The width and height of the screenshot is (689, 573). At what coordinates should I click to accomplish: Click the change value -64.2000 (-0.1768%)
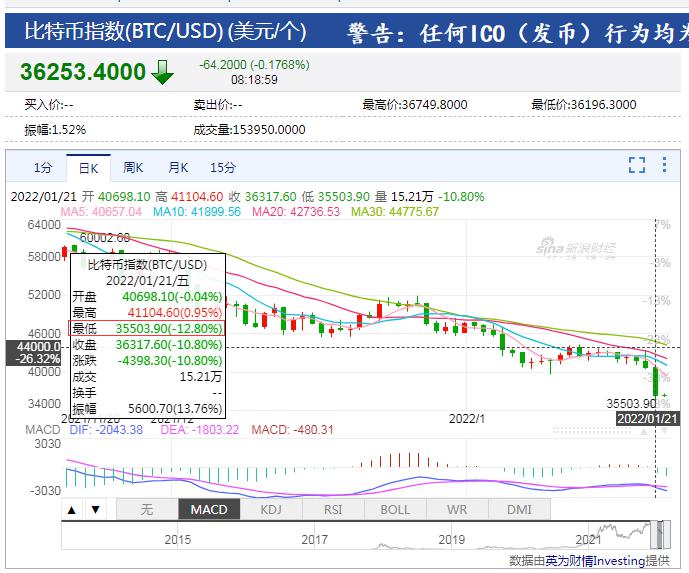pyautogui.click(x=254, y=65)
